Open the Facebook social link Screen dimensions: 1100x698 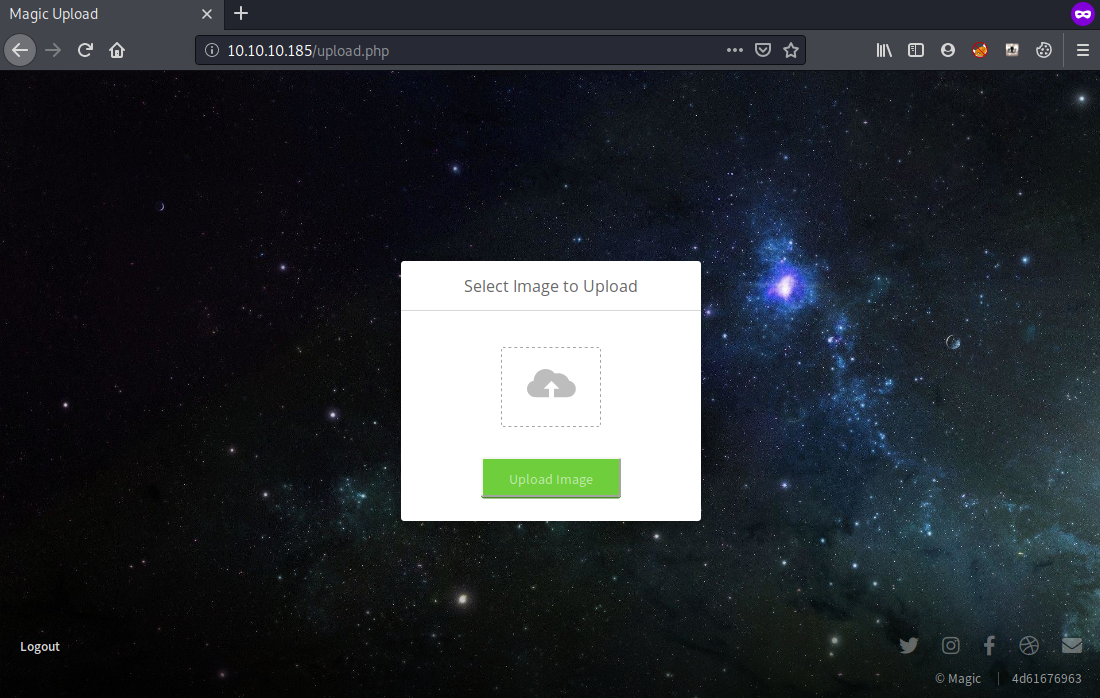pyautogui.click(x=989, y=646)
